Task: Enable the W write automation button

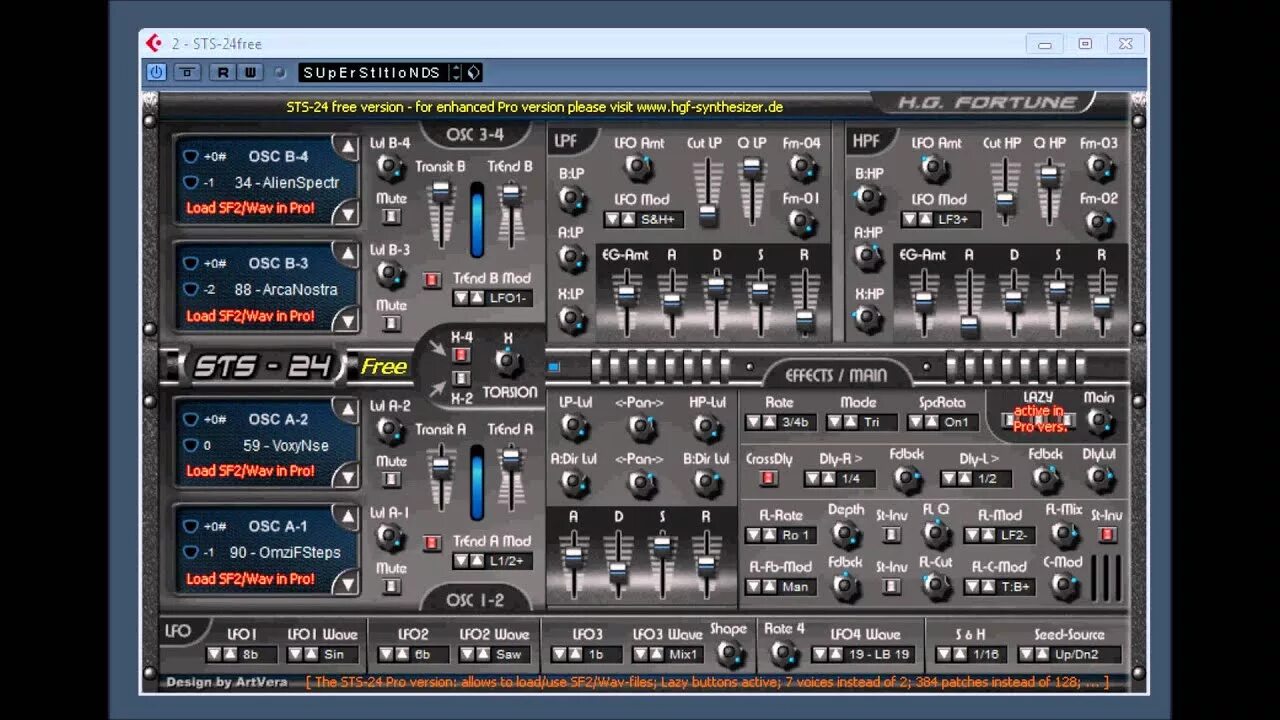Action: [x=250, y=72]
